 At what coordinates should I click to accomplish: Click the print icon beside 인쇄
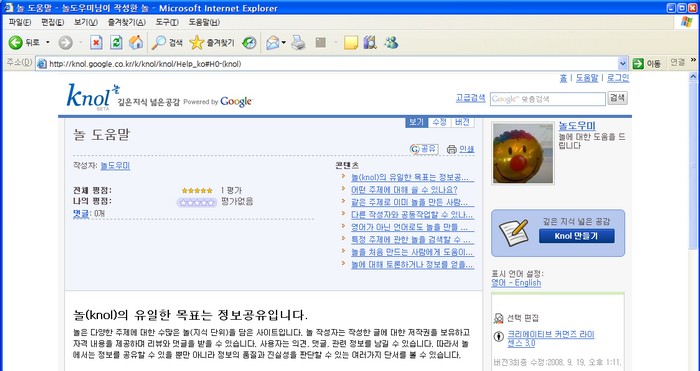tap(452, 150)
